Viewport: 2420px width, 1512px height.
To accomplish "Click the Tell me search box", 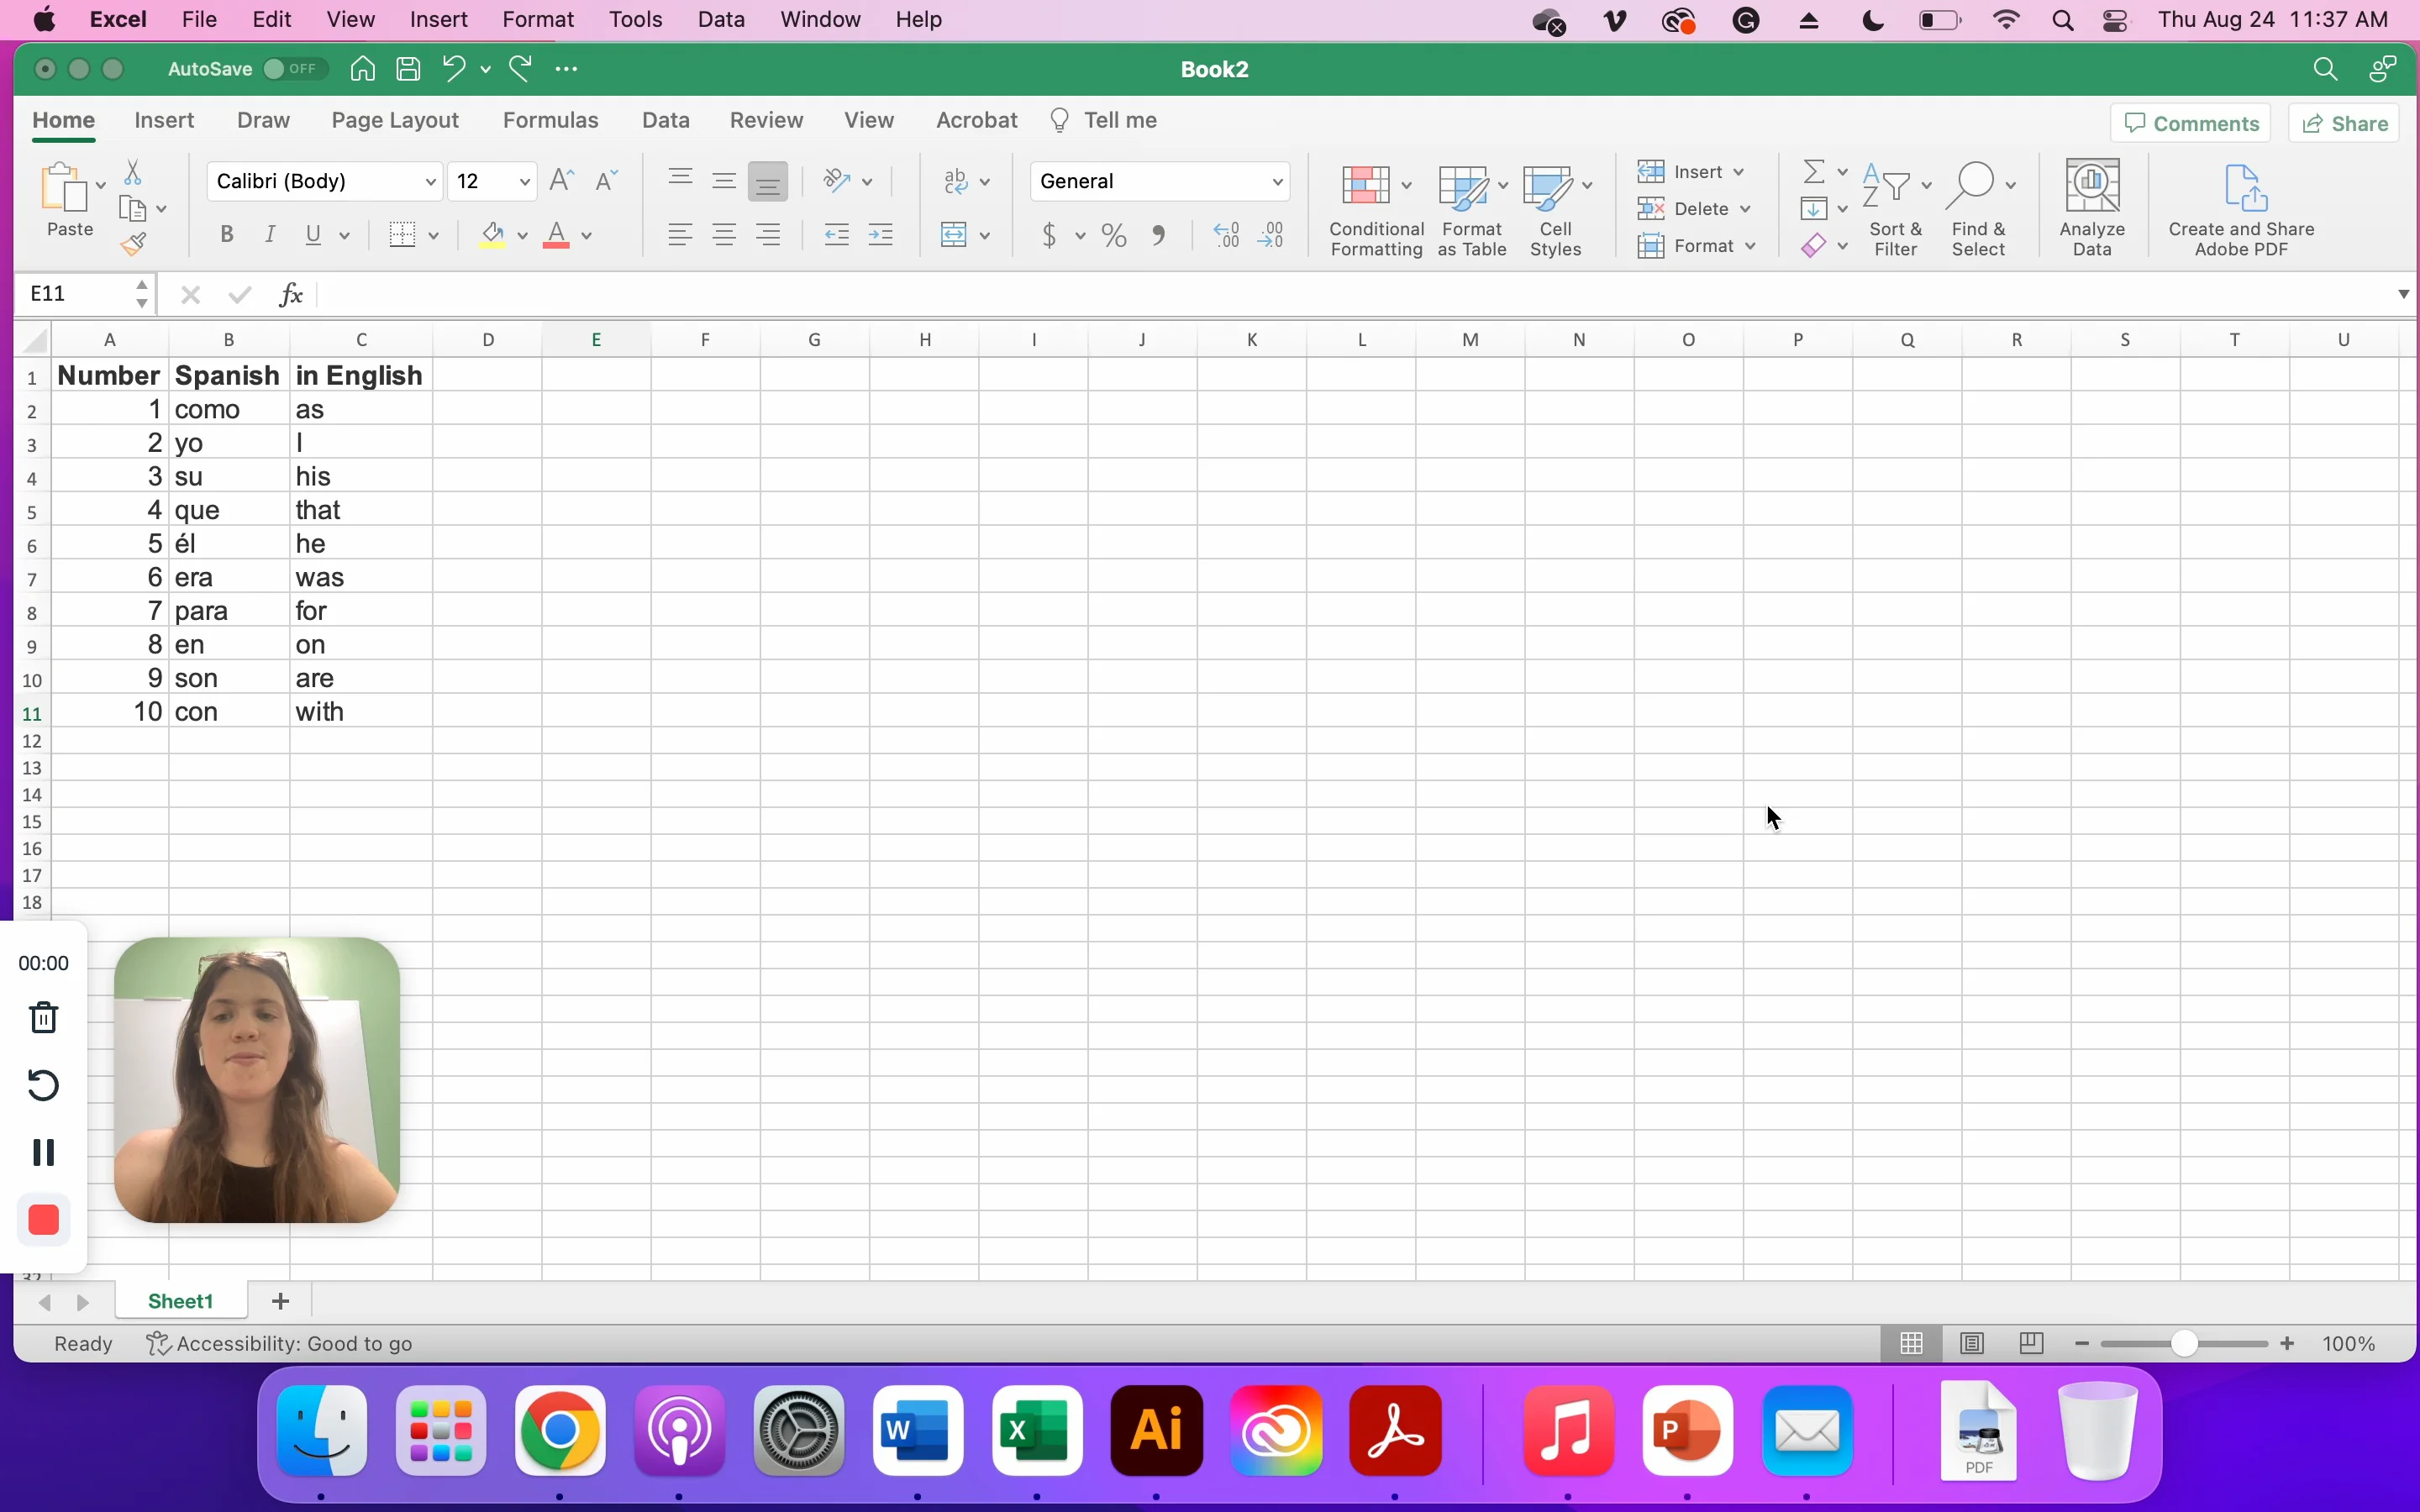I will [x=1104, y=120].
